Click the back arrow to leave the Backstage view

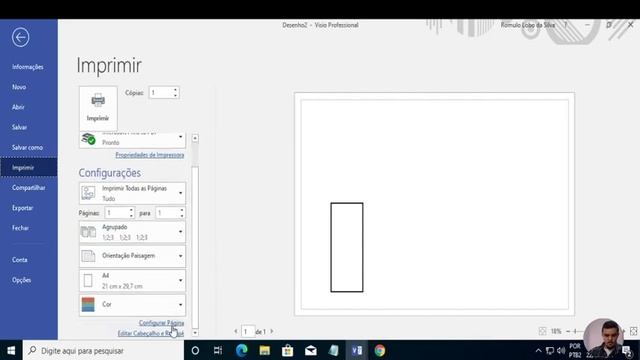tap(20, 37)
